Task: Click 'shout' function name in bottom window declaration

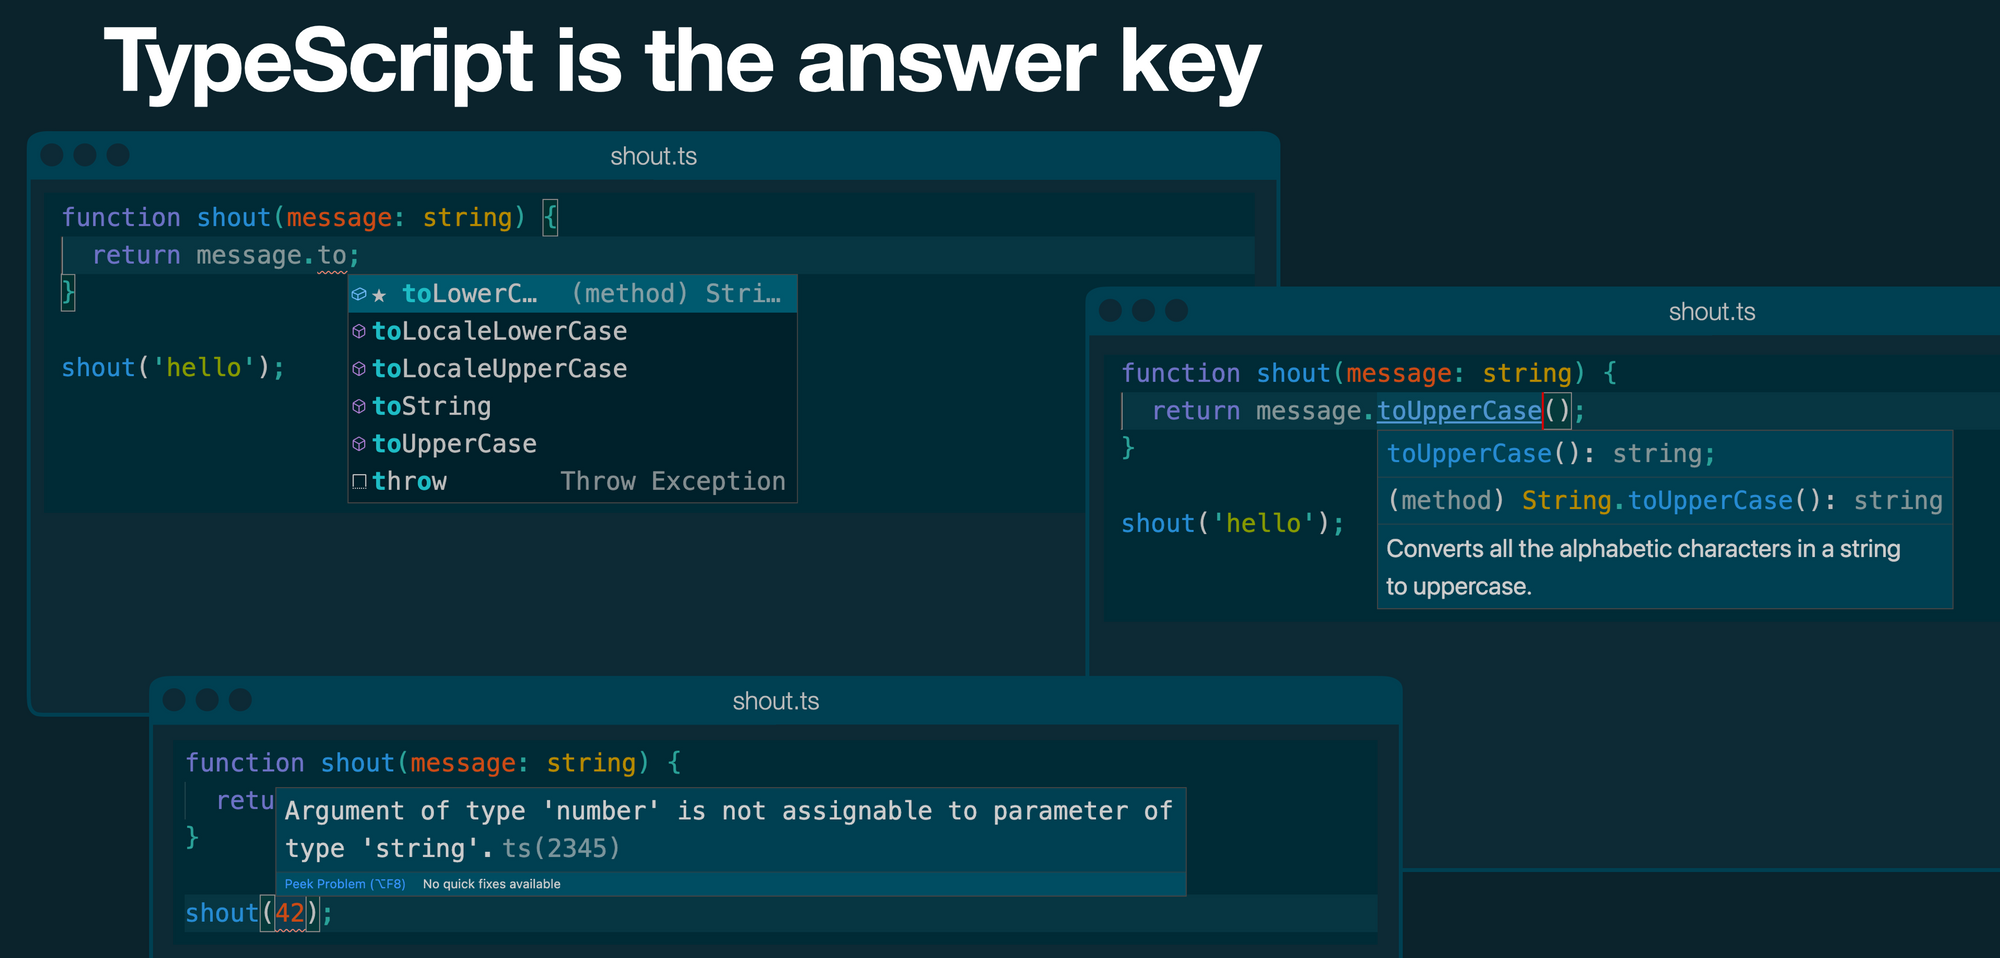Action: tap(357, 763)
